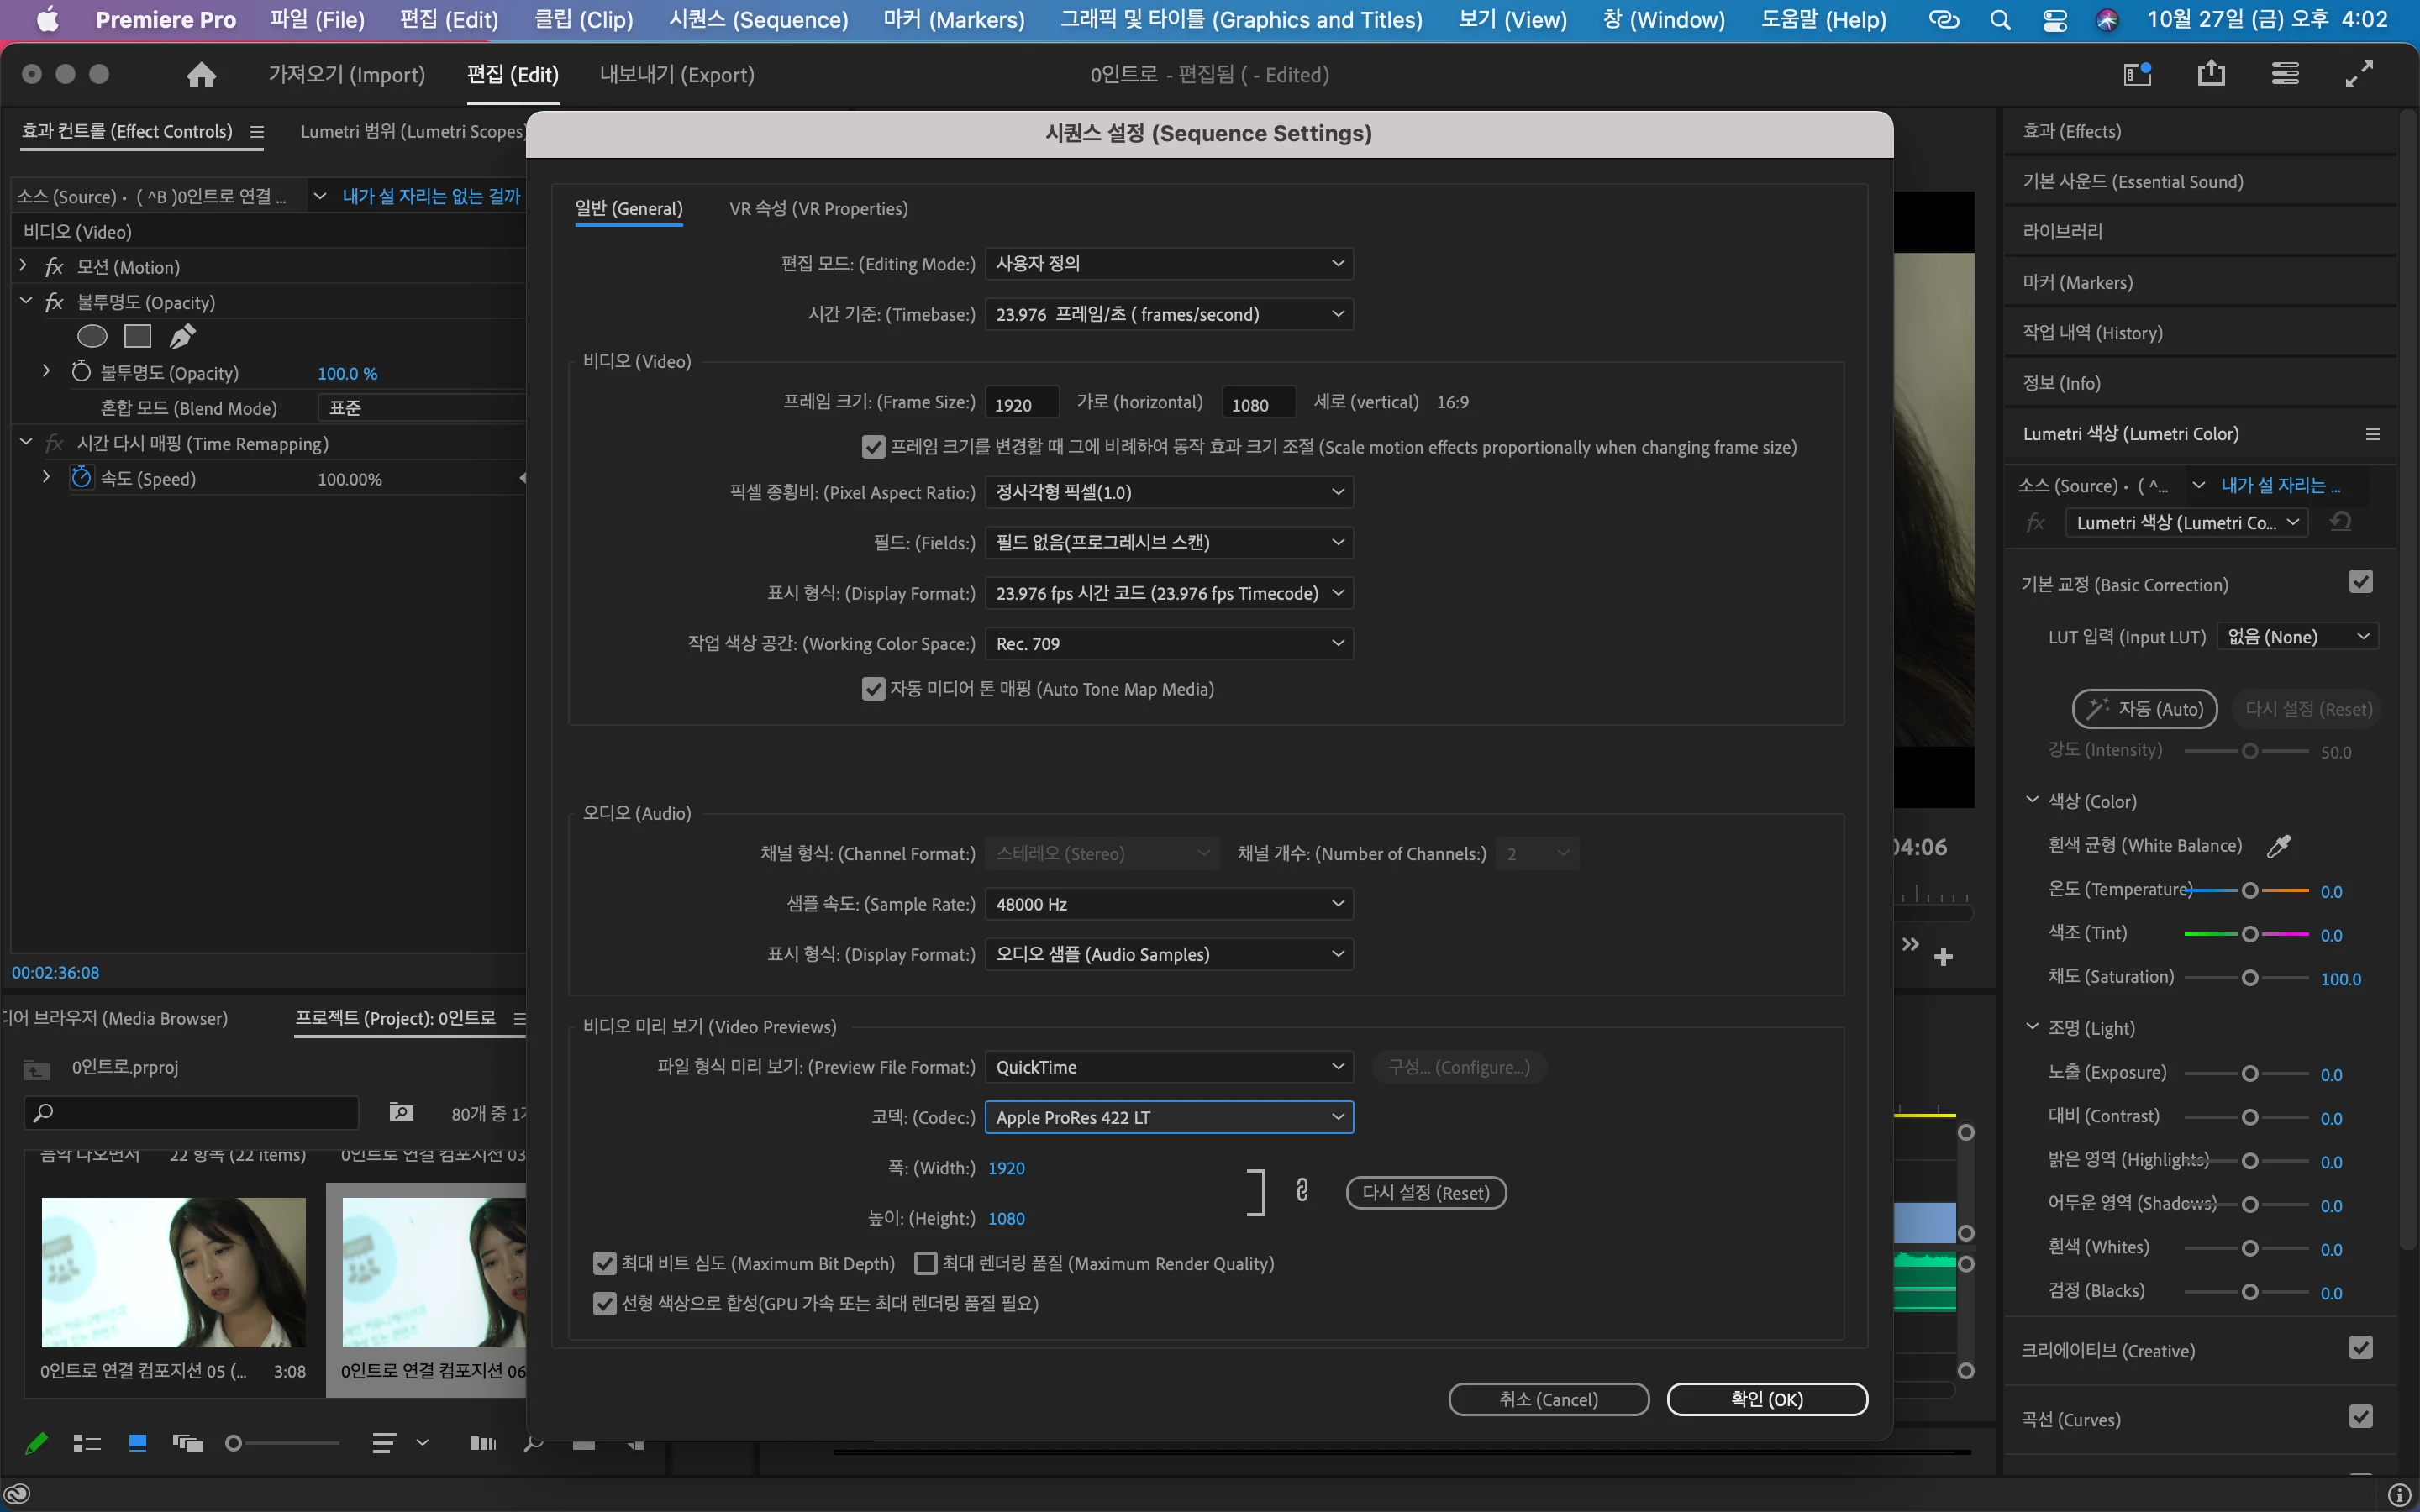Uncheck Auto Tone Map Media checkbox

coord(873,689)
